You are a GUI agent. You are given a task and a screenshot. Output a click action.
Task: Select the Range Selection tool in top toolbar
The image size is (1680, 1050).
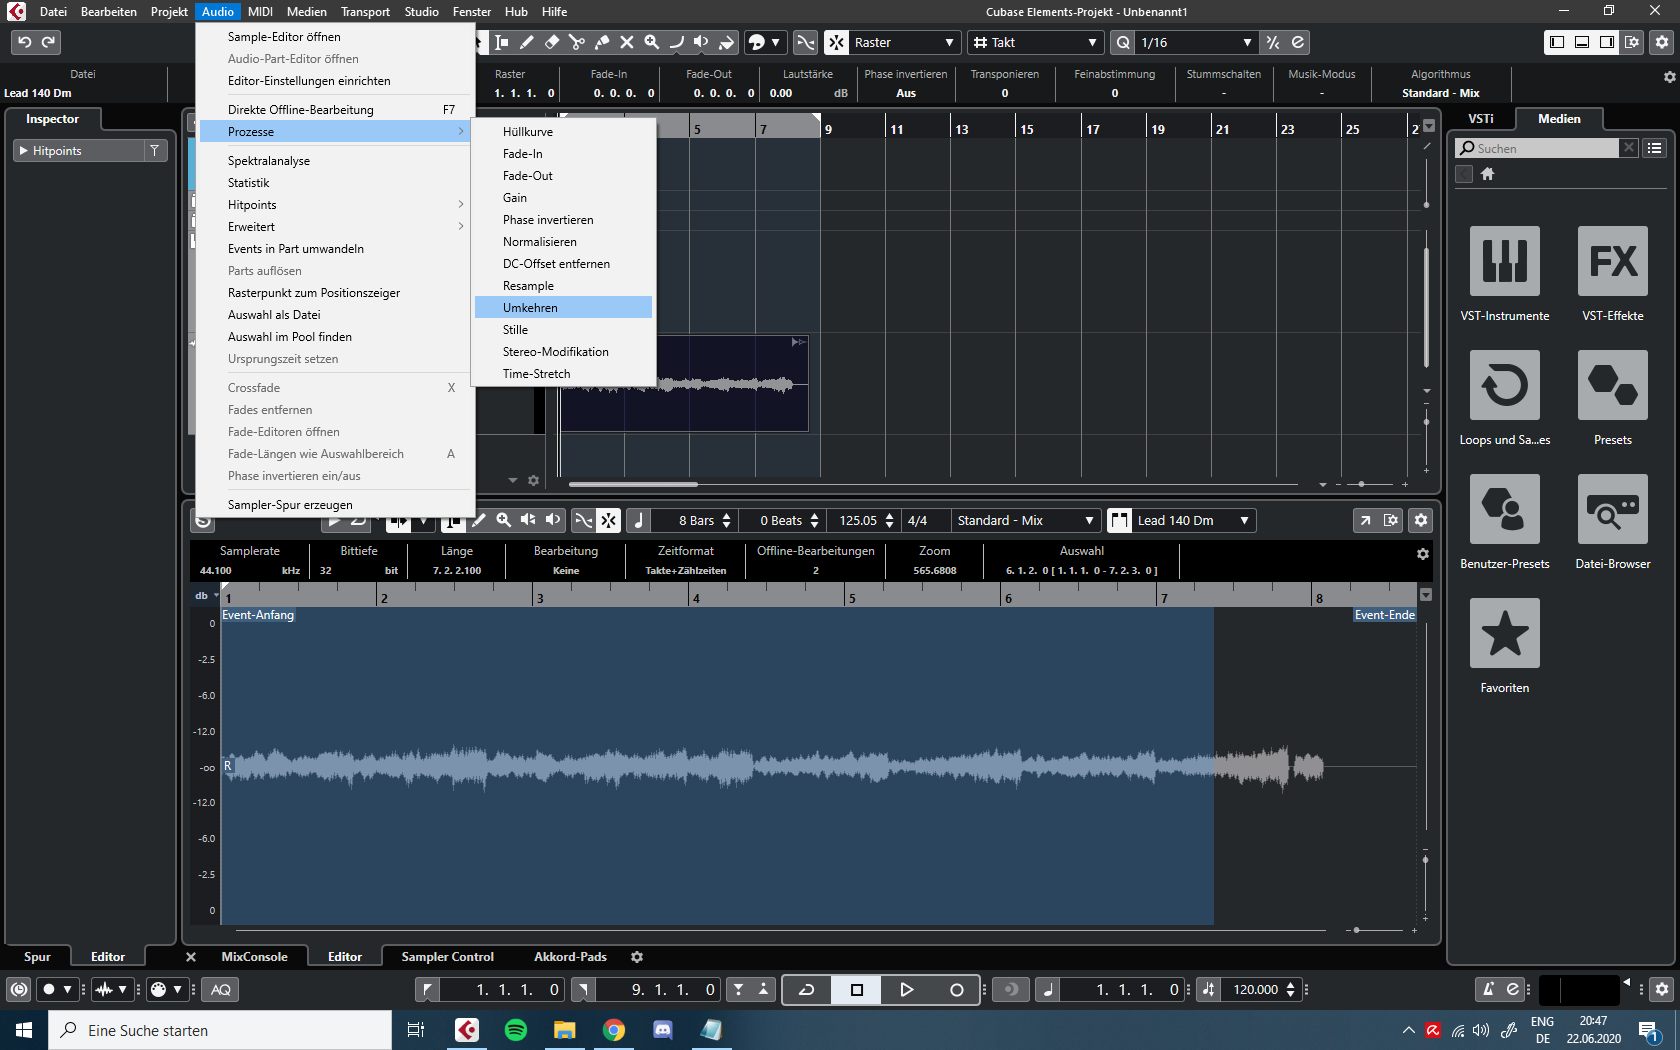point(502,42)
